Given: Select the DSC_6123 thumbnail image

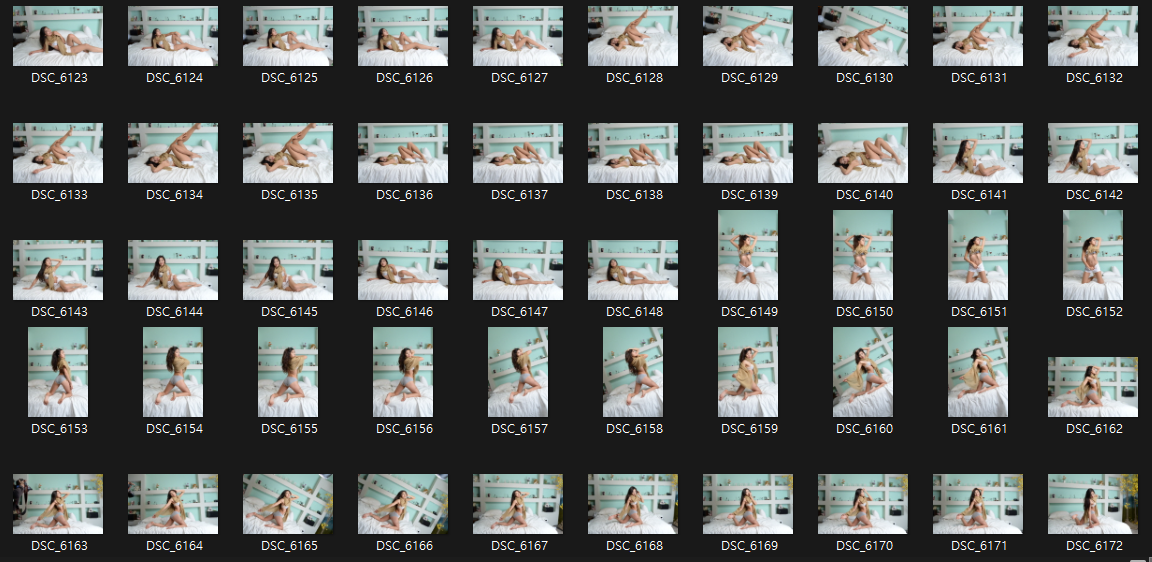Looking at the screenshot, I should (58, 37).
